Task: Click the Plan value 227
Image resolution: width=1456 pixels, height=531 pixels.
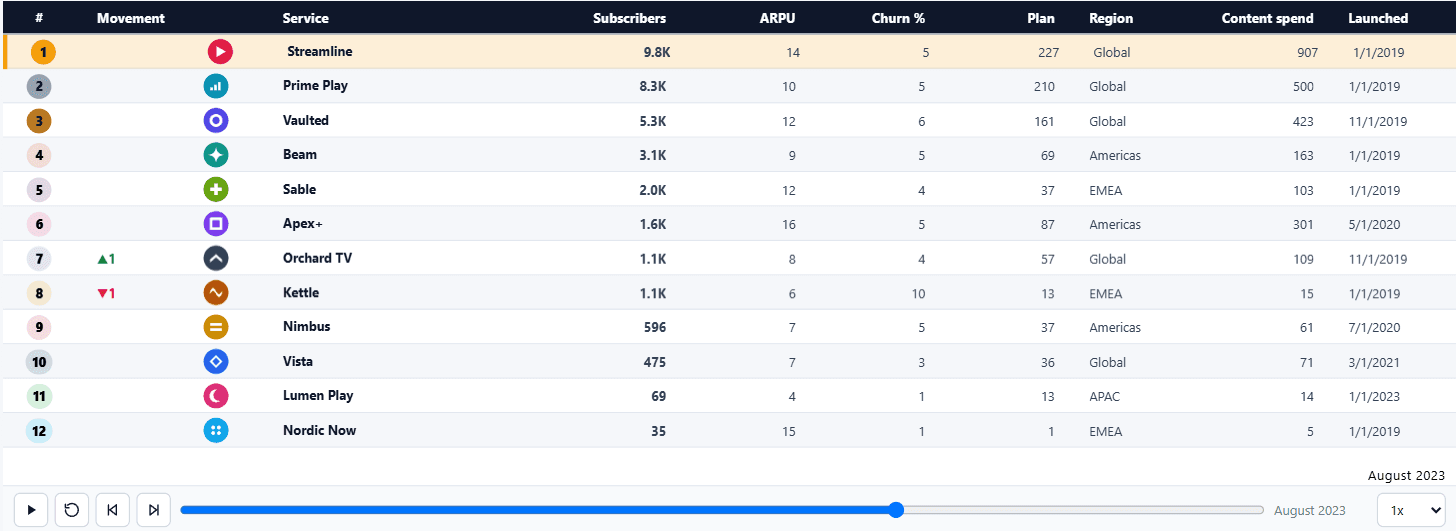Action: pyautogui.click(x=1048, y=53)
